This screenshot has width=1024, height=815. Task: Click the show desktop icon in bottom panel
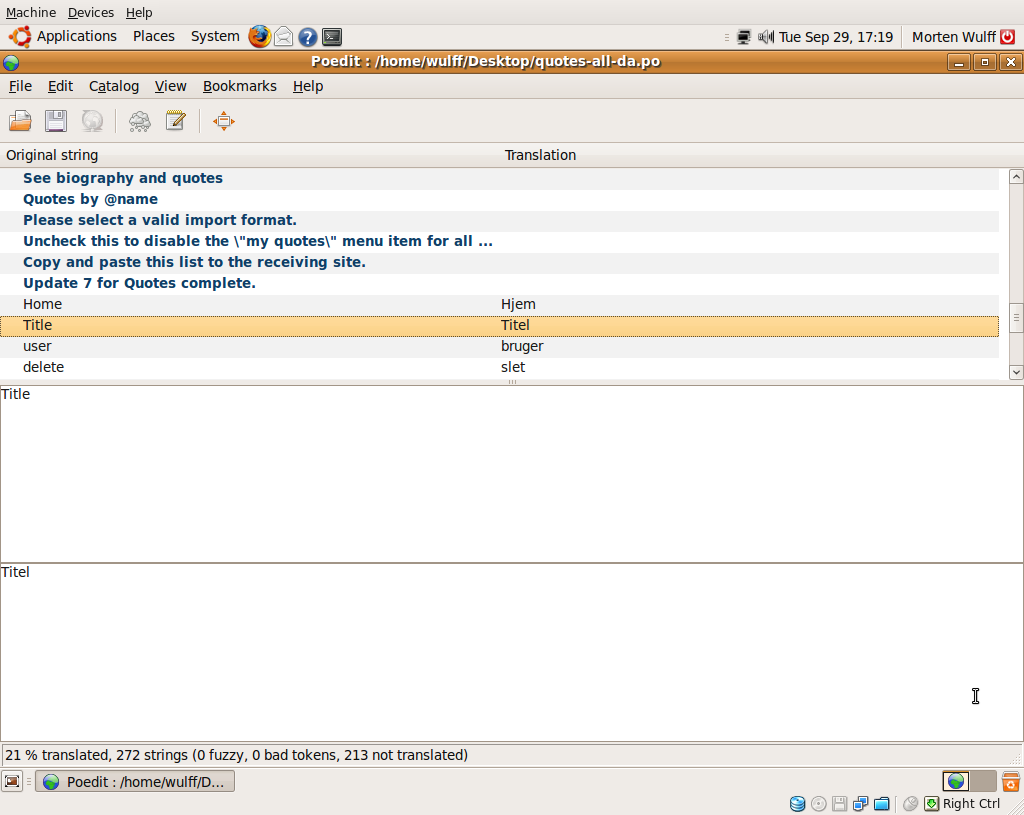pos(12,781)
